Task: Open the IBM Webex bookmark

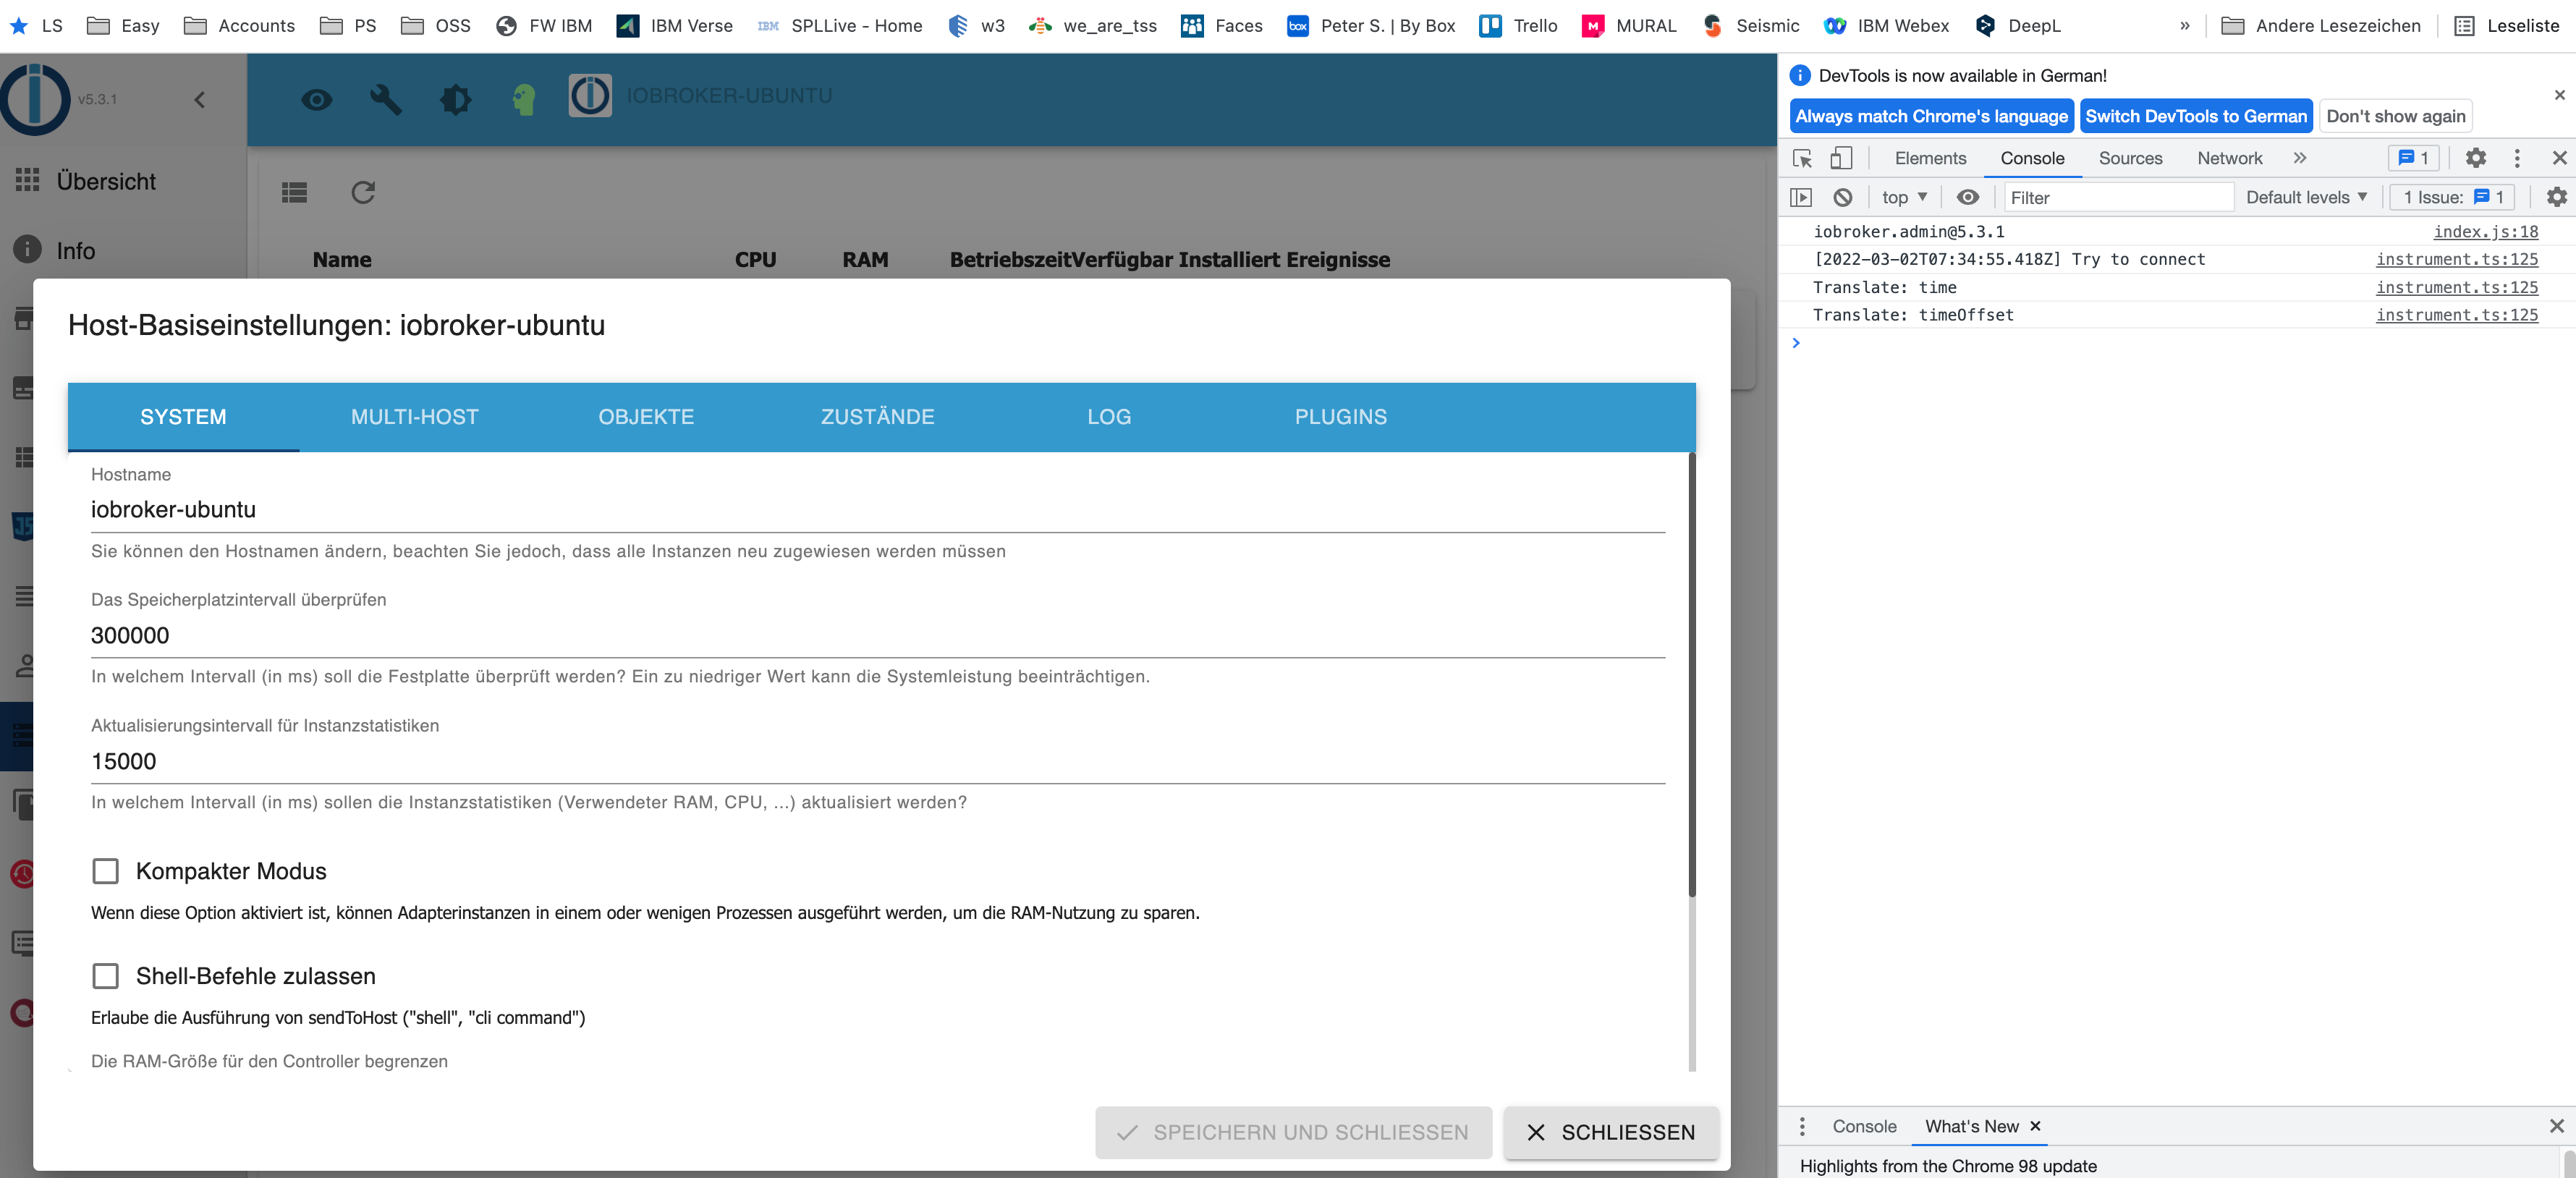Action: (x=1886, y=25)
